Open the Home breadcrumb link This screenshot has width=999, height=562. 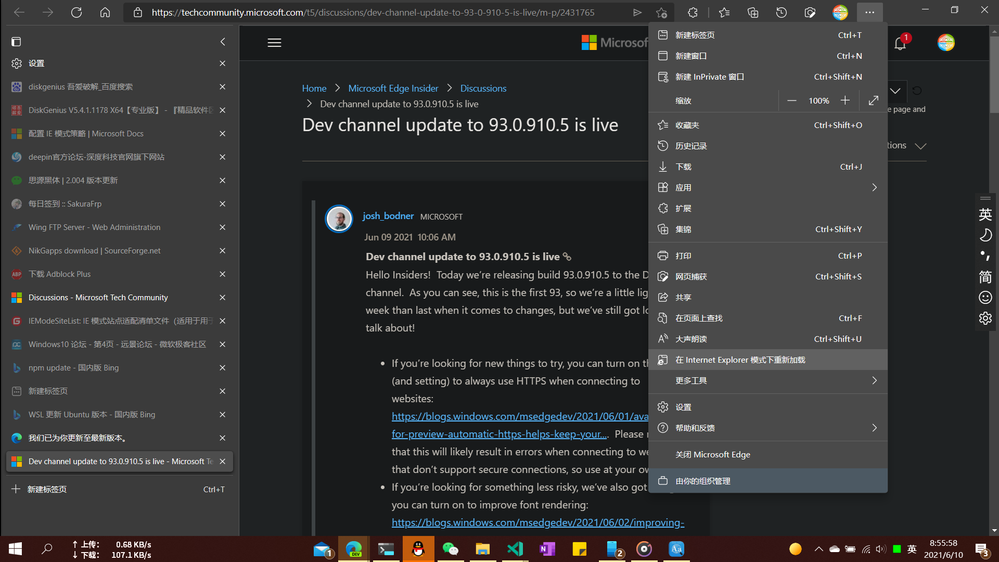314,89
